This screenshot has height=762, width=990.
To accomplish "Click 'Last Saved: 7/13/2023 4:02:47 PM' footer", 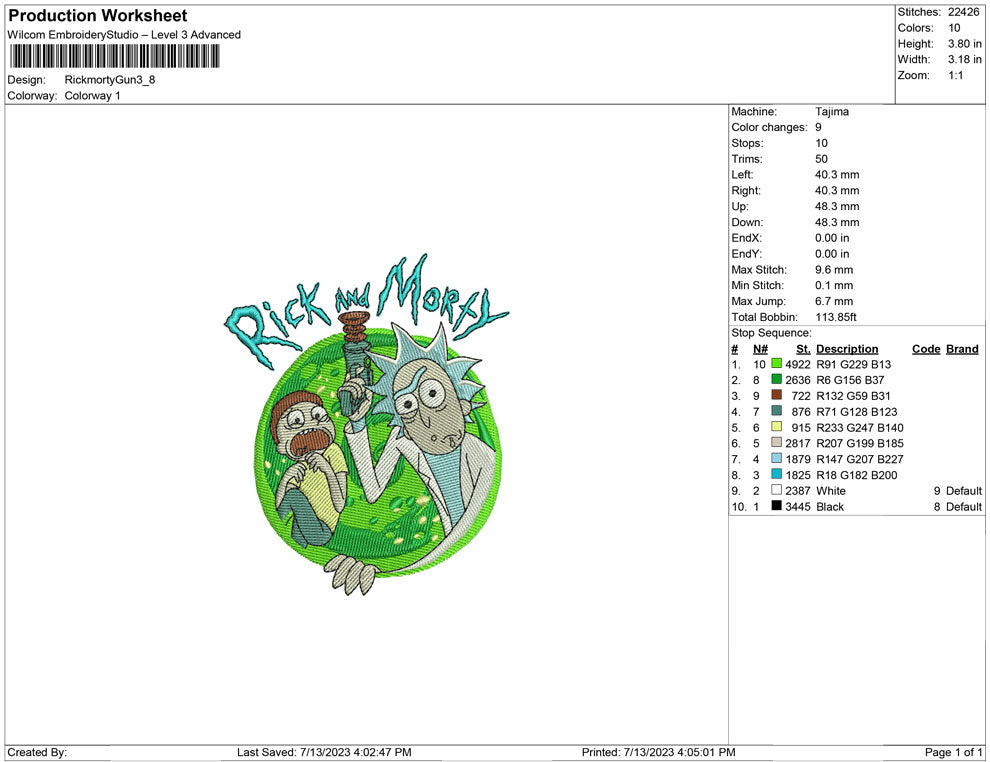I will [x=325, y=752].
